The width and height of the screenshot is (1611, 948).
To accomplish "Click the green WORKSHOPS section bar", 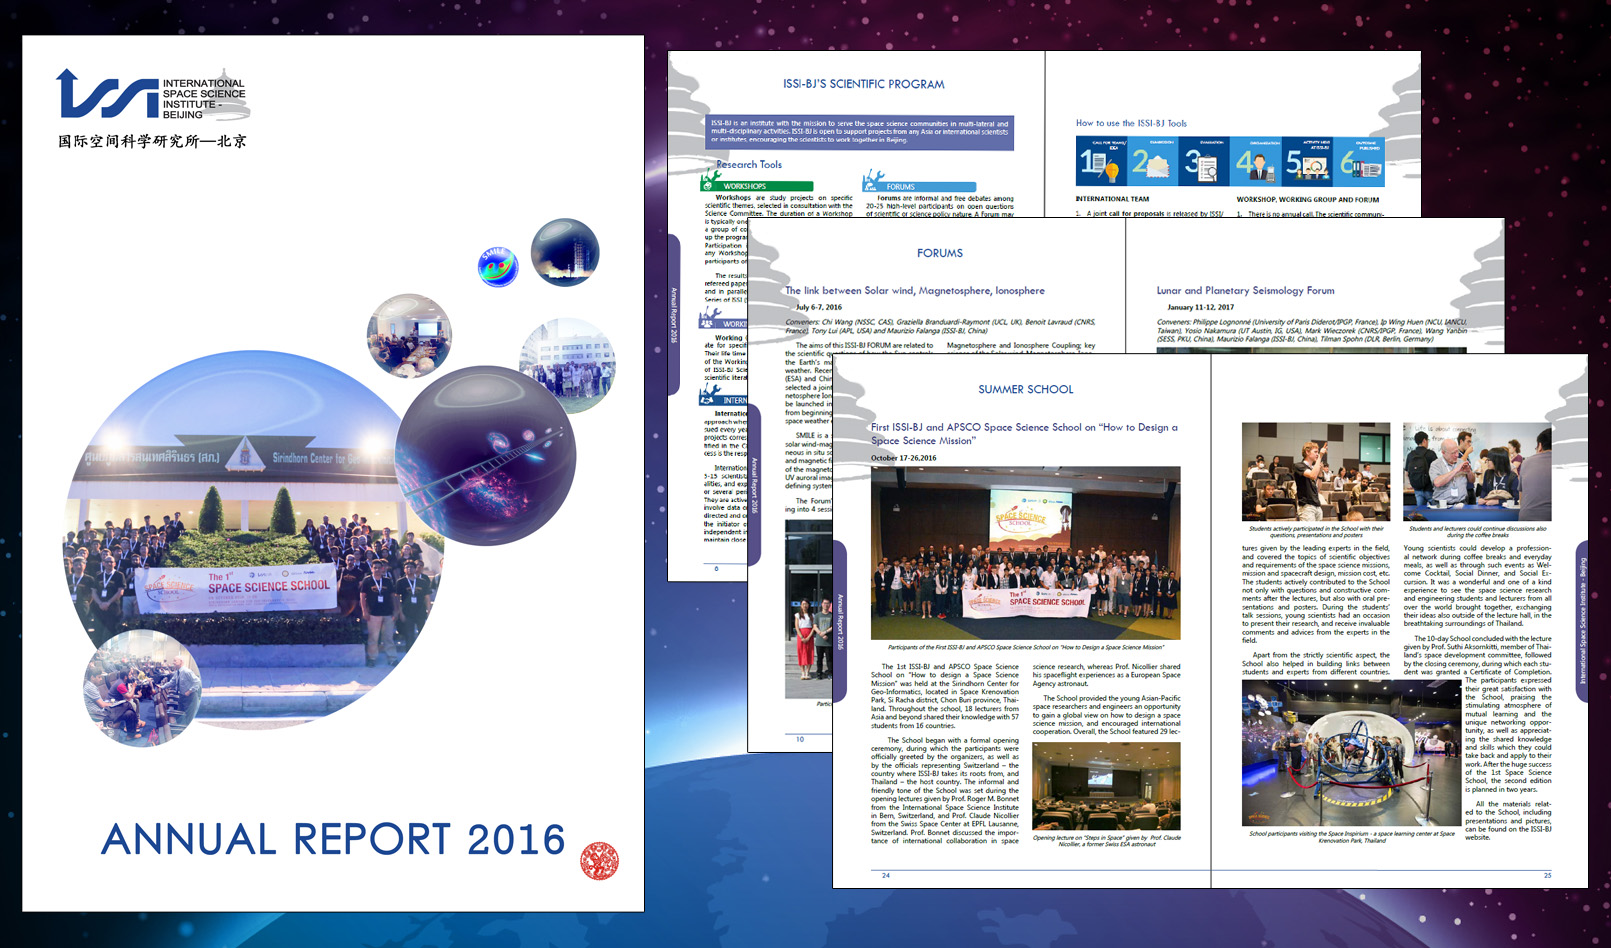I will click(759, 186).
